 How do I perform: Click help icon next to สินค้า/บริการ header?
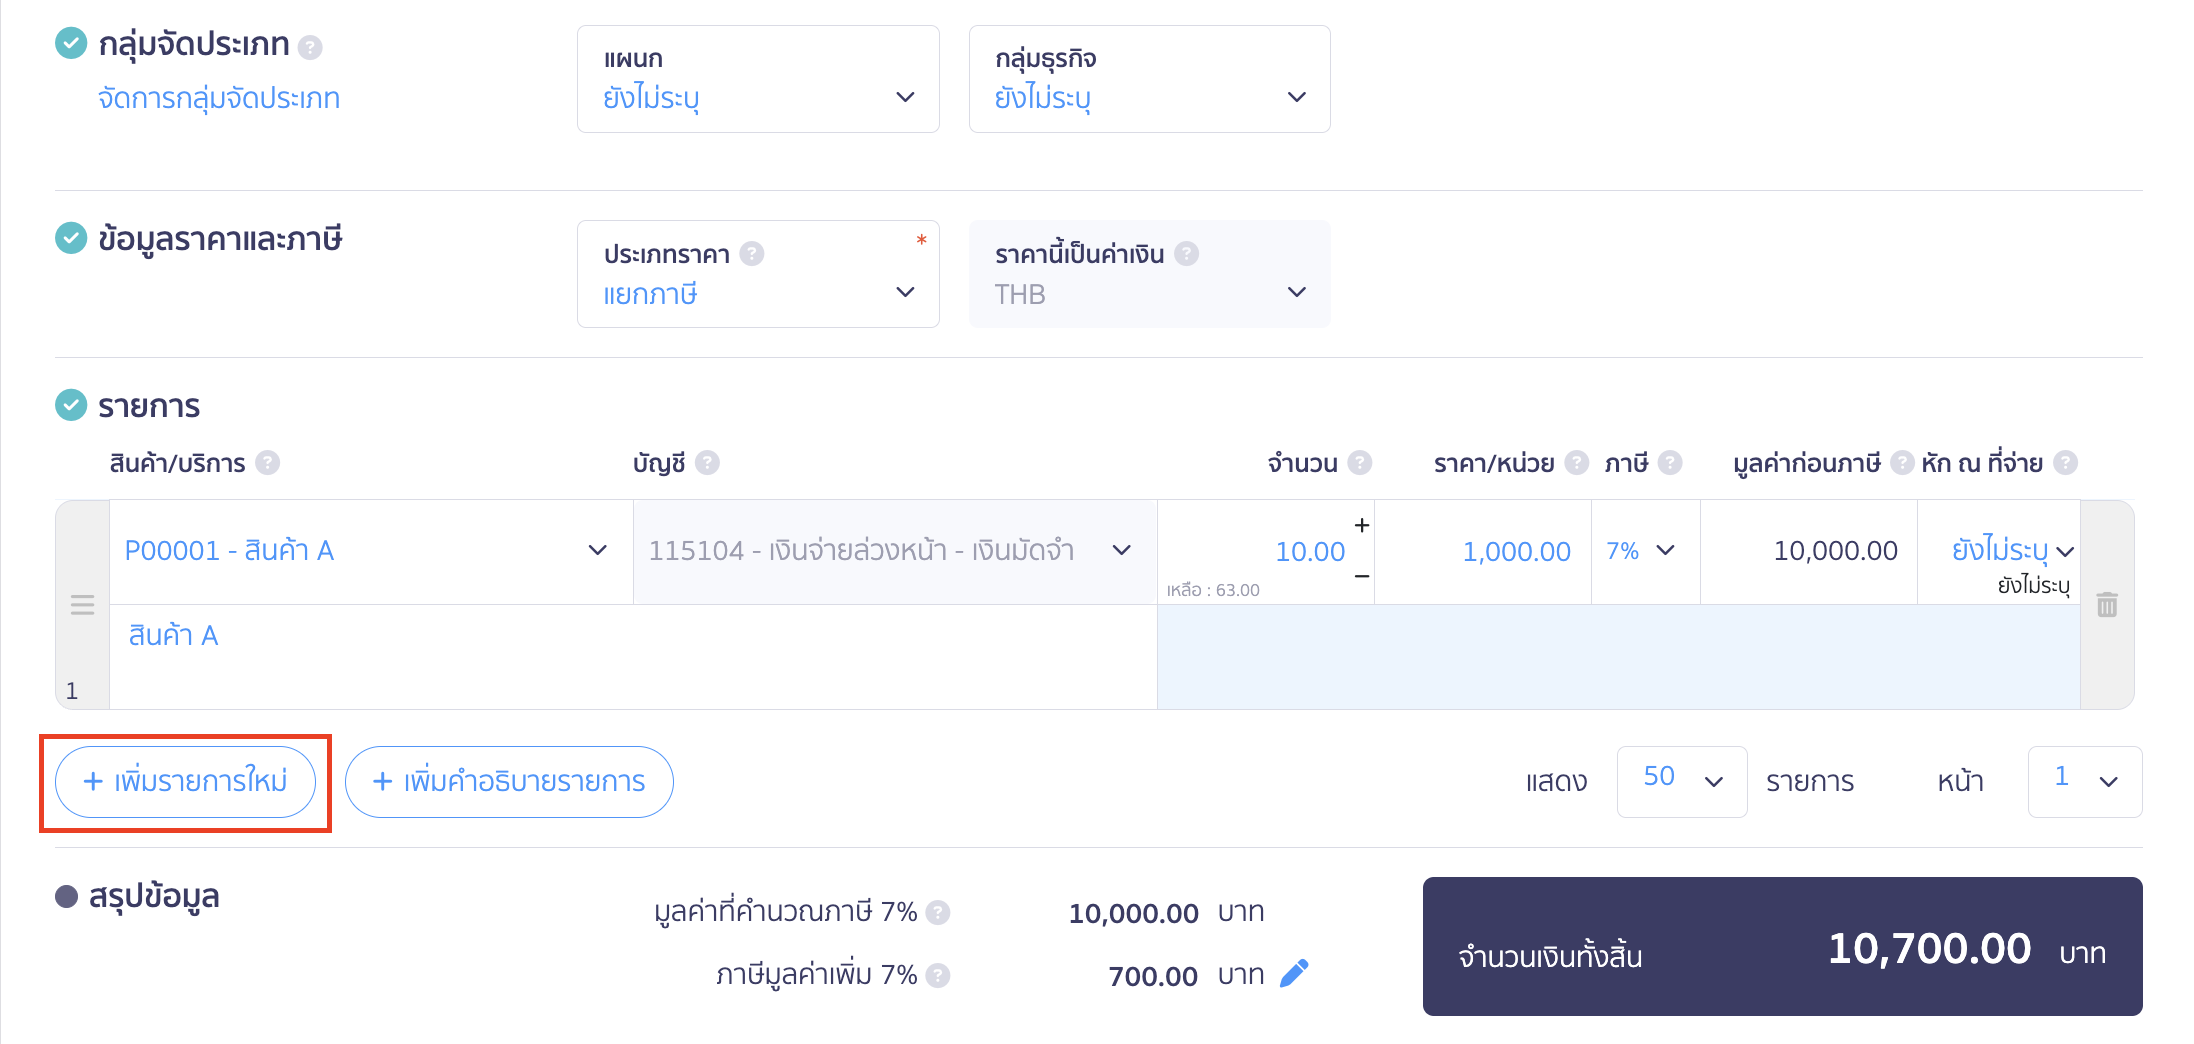click(x=267, y=463)
